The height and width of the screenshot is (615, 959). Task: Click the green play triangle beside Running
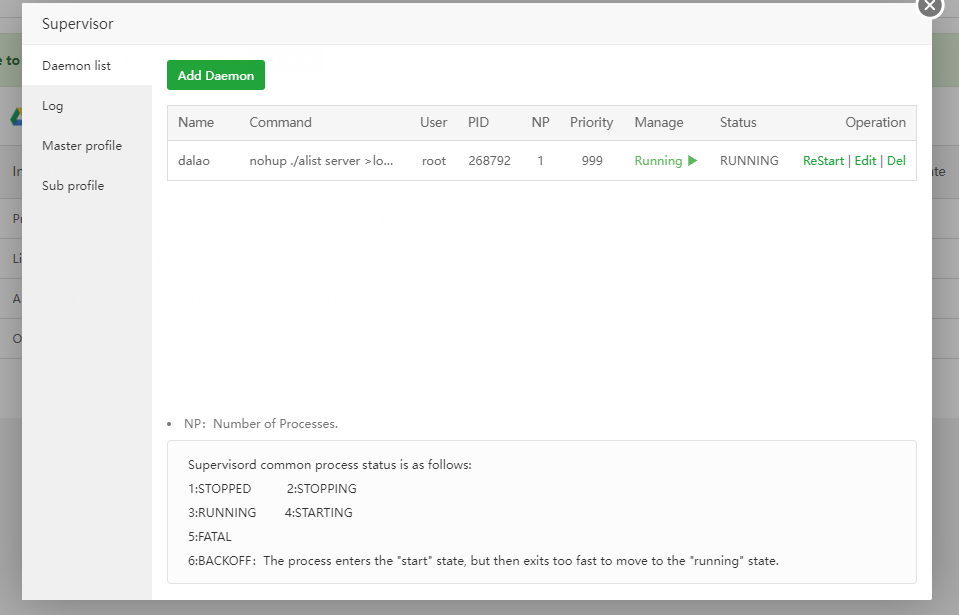point(693,161)
